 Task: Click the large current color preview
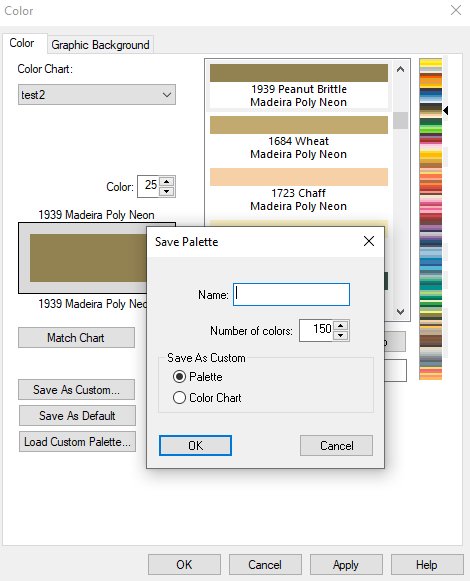click(x=89, y=258)
